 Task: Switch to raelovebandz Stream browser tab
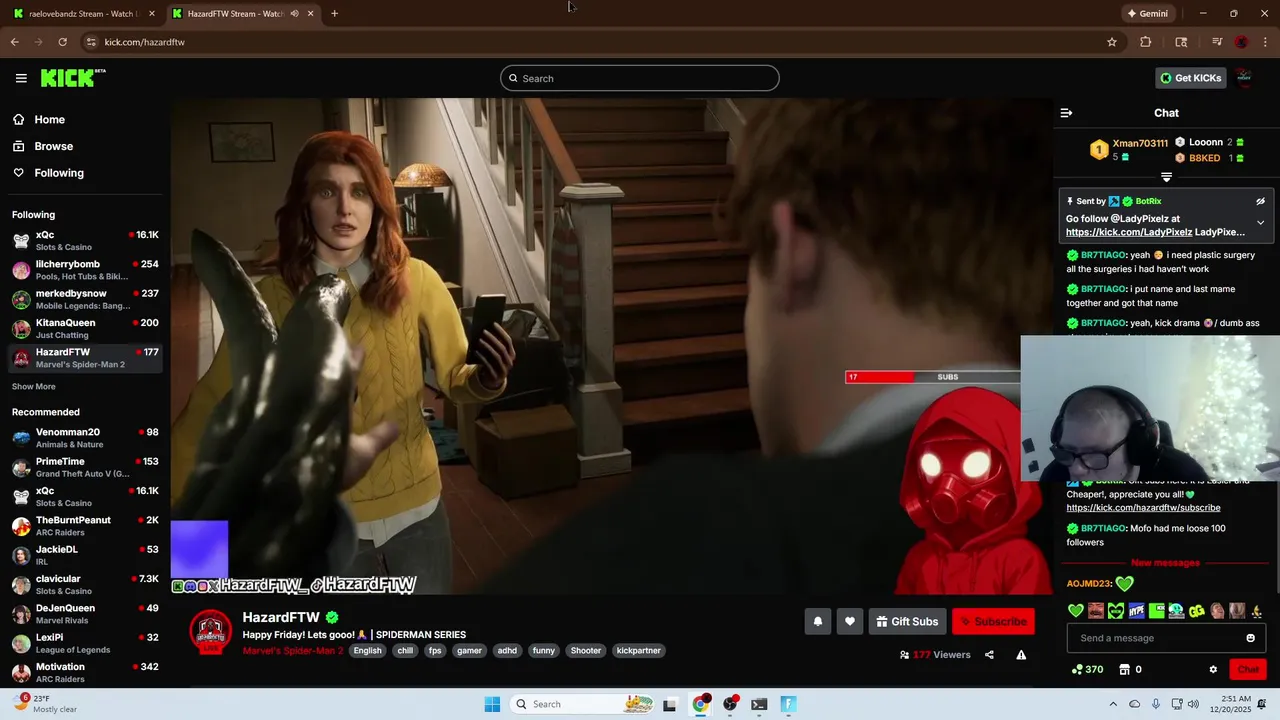tap(82, 13)
